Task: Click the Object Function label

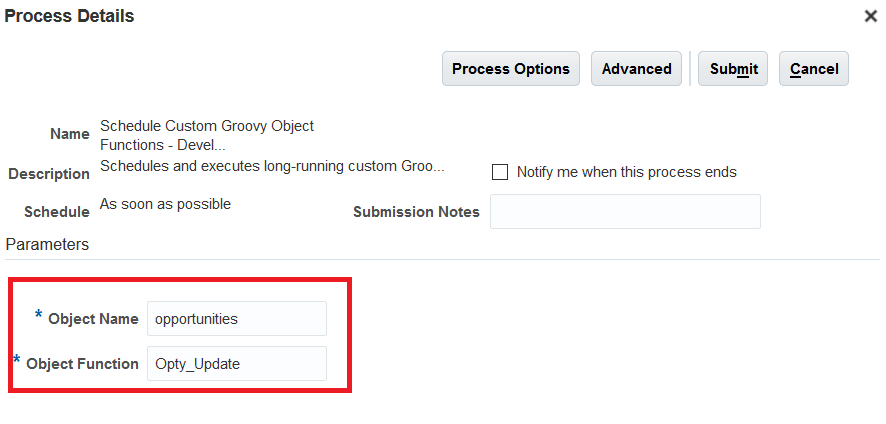Action: click(x=82, y=364)
